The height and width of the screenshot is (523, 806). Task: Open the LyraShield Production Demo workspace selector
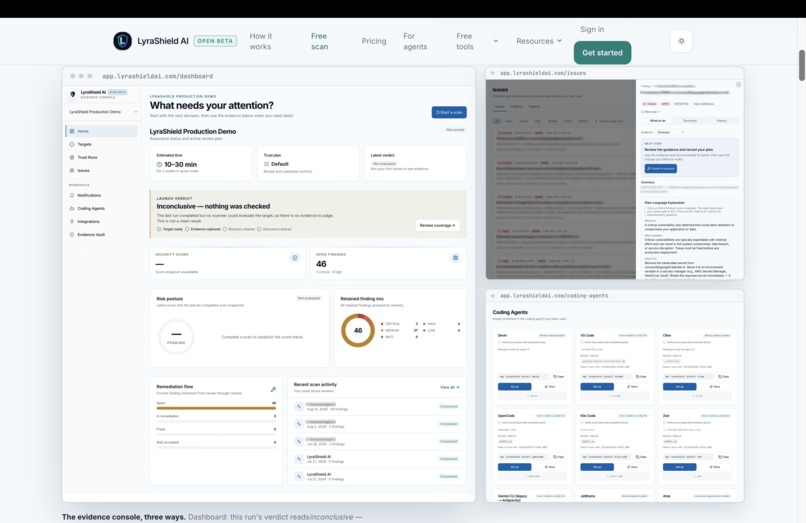coord(103,112)
